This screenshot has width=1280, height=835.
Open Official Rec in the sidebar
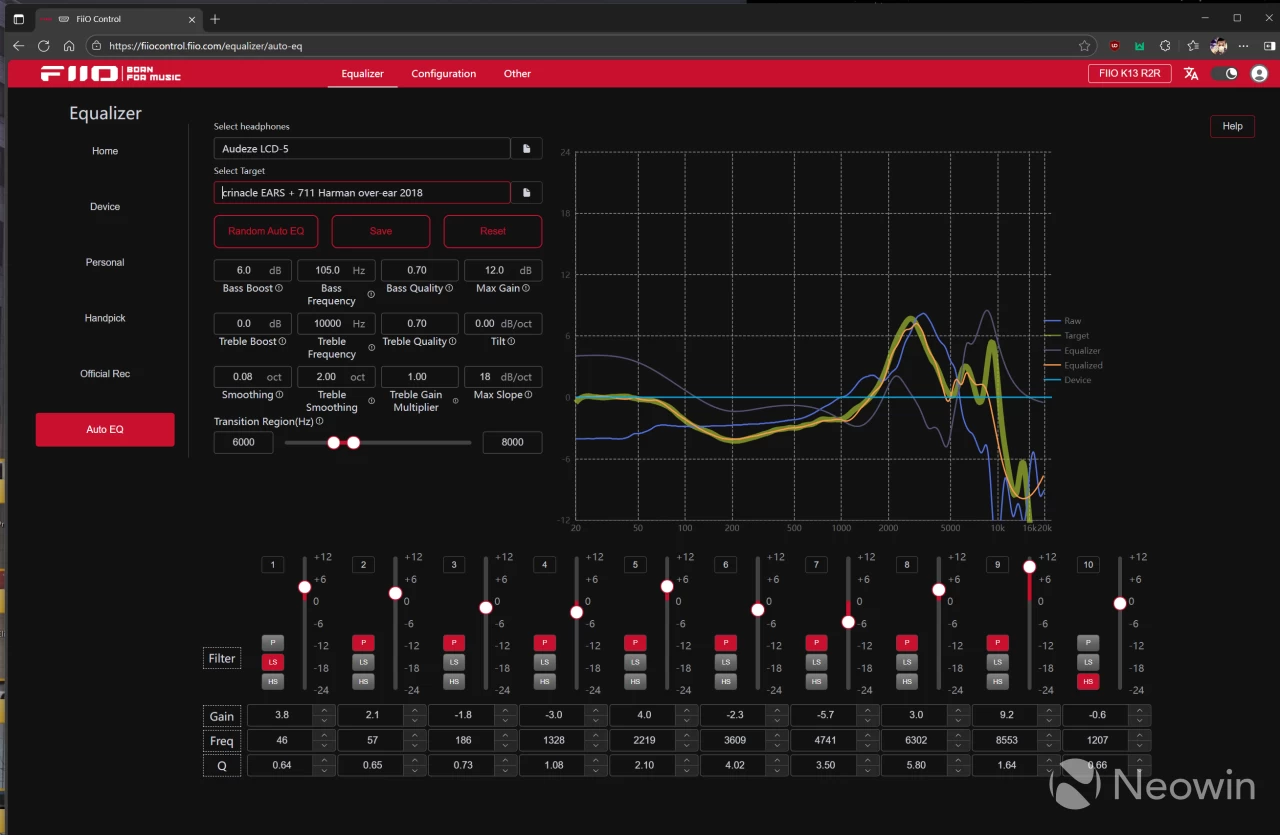(x=105, y=374)
